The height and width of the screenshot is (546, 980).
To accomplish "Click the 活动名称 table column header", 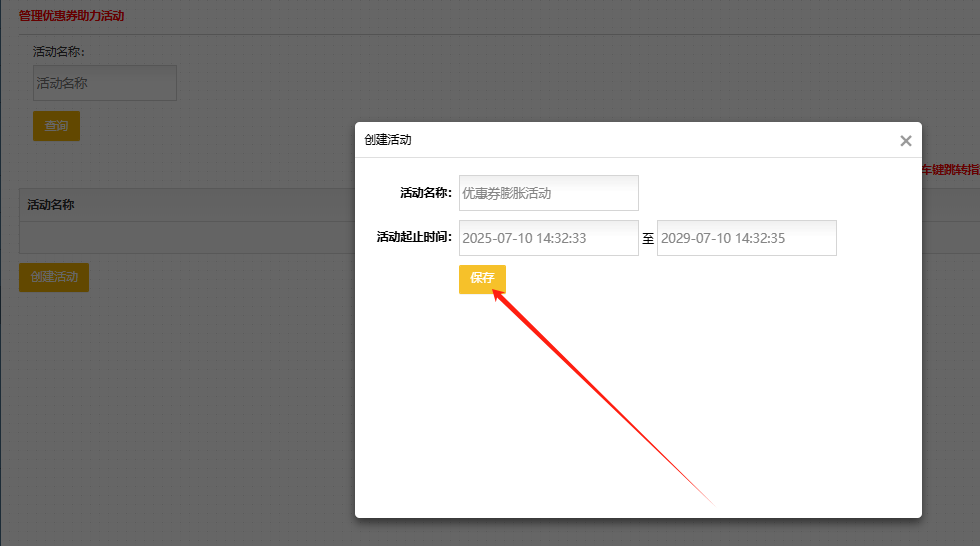I will [x=51, y=205].
